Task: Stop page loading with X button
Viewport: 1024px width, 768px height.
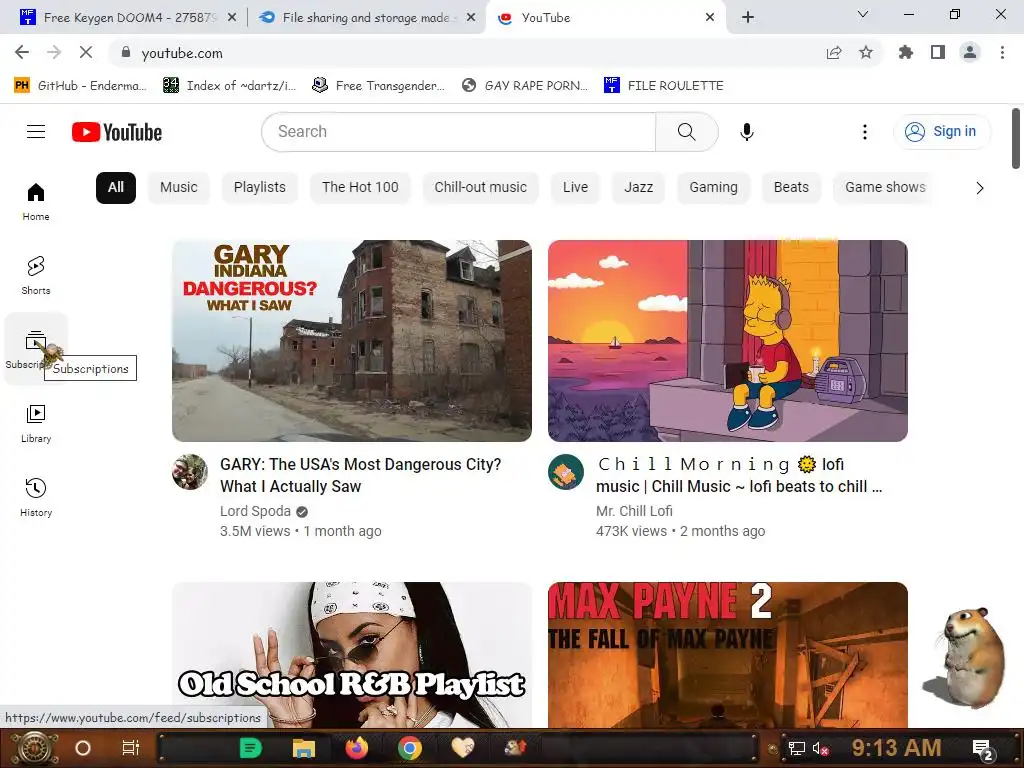Action: point(86,53)
